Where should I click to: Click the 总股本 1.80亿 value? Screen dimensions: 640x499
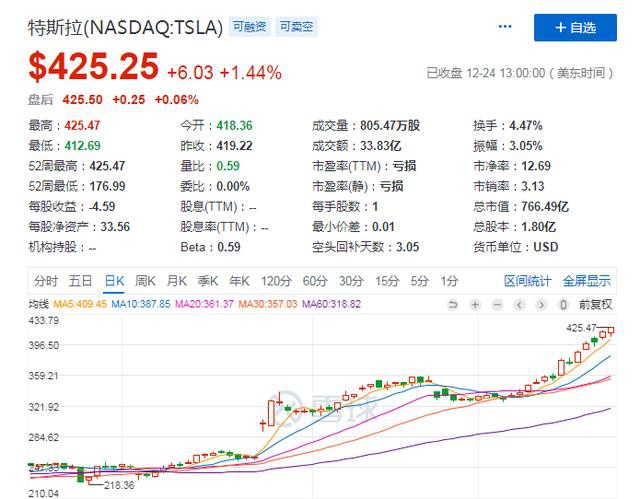coord(538,226)
